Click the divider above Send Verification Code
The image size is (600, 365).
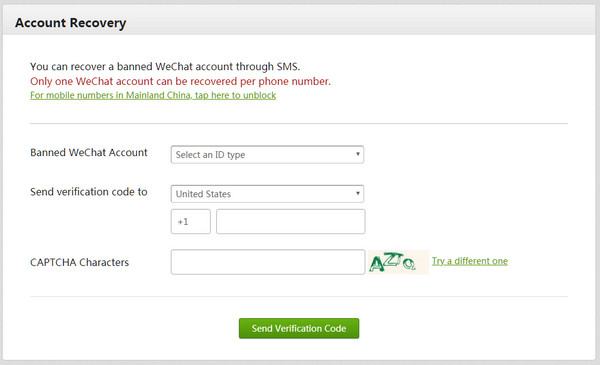pyautogui.click(x=299, y=296)
